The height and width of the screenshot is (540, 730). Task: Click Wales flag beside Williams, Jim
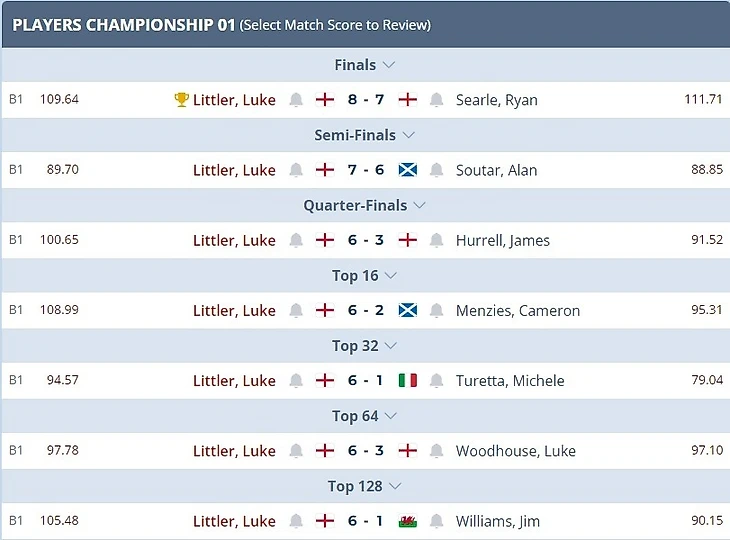(x=407, y=521)
